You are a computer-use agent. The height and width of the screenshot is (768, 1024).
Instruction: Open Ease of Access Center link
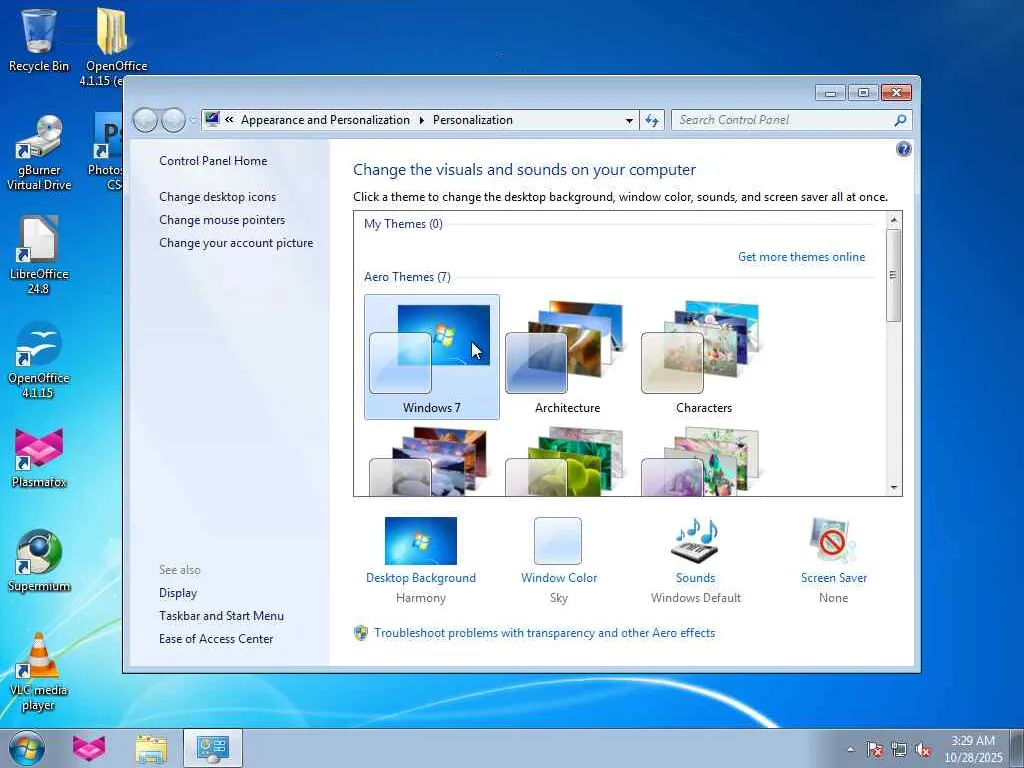(216, 639)
